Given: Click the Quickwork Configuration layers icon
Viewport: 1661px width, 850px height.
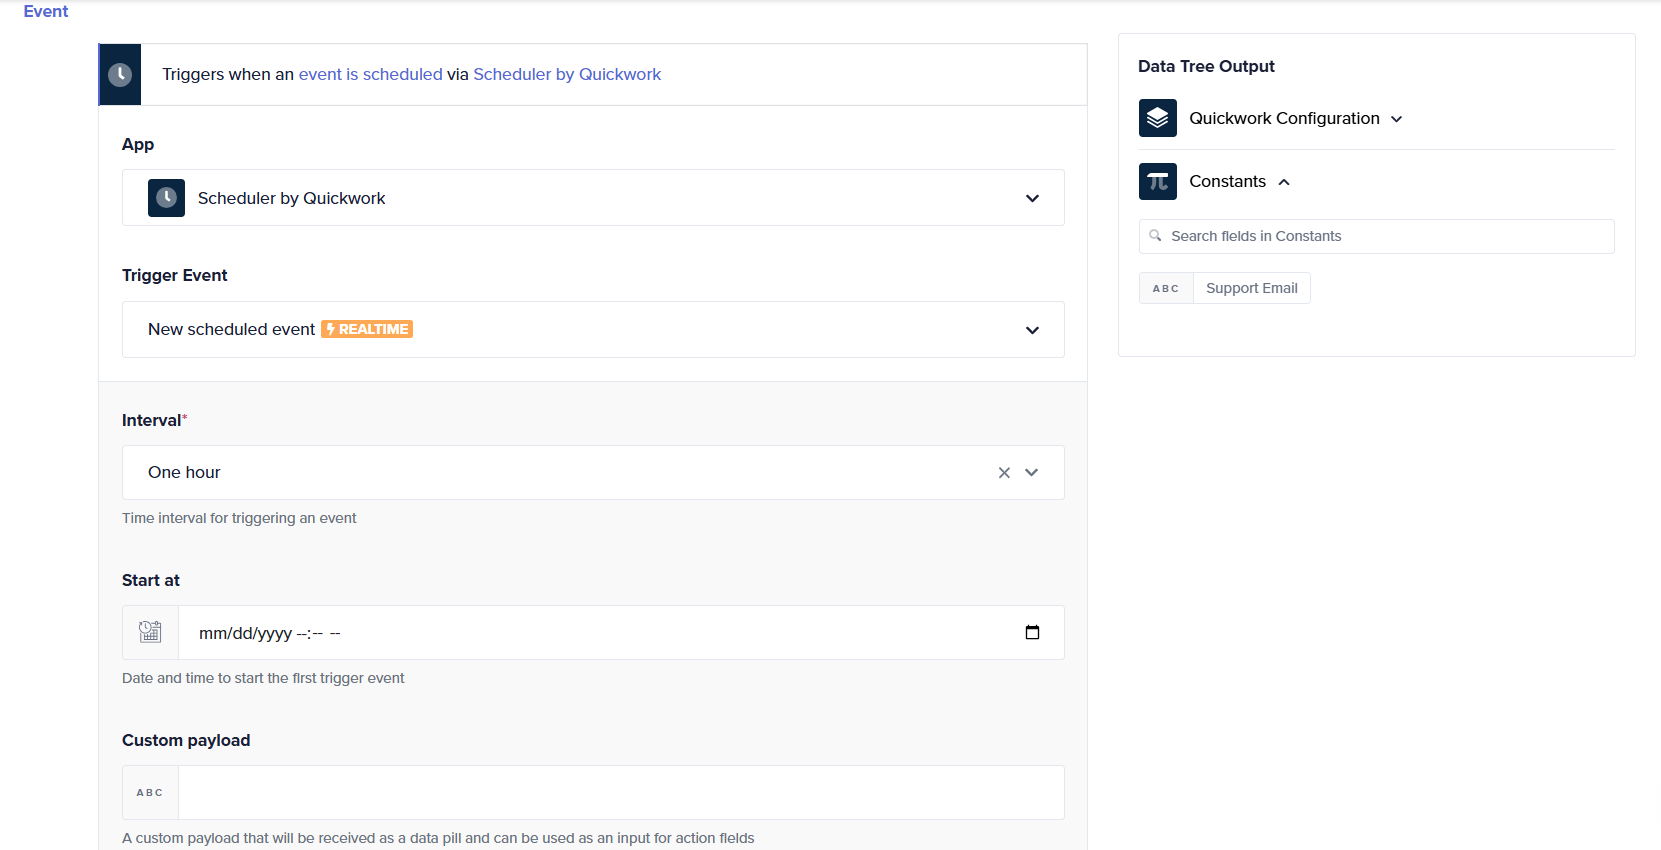Looking at the screenshot, I should [x=1157, y=118].
